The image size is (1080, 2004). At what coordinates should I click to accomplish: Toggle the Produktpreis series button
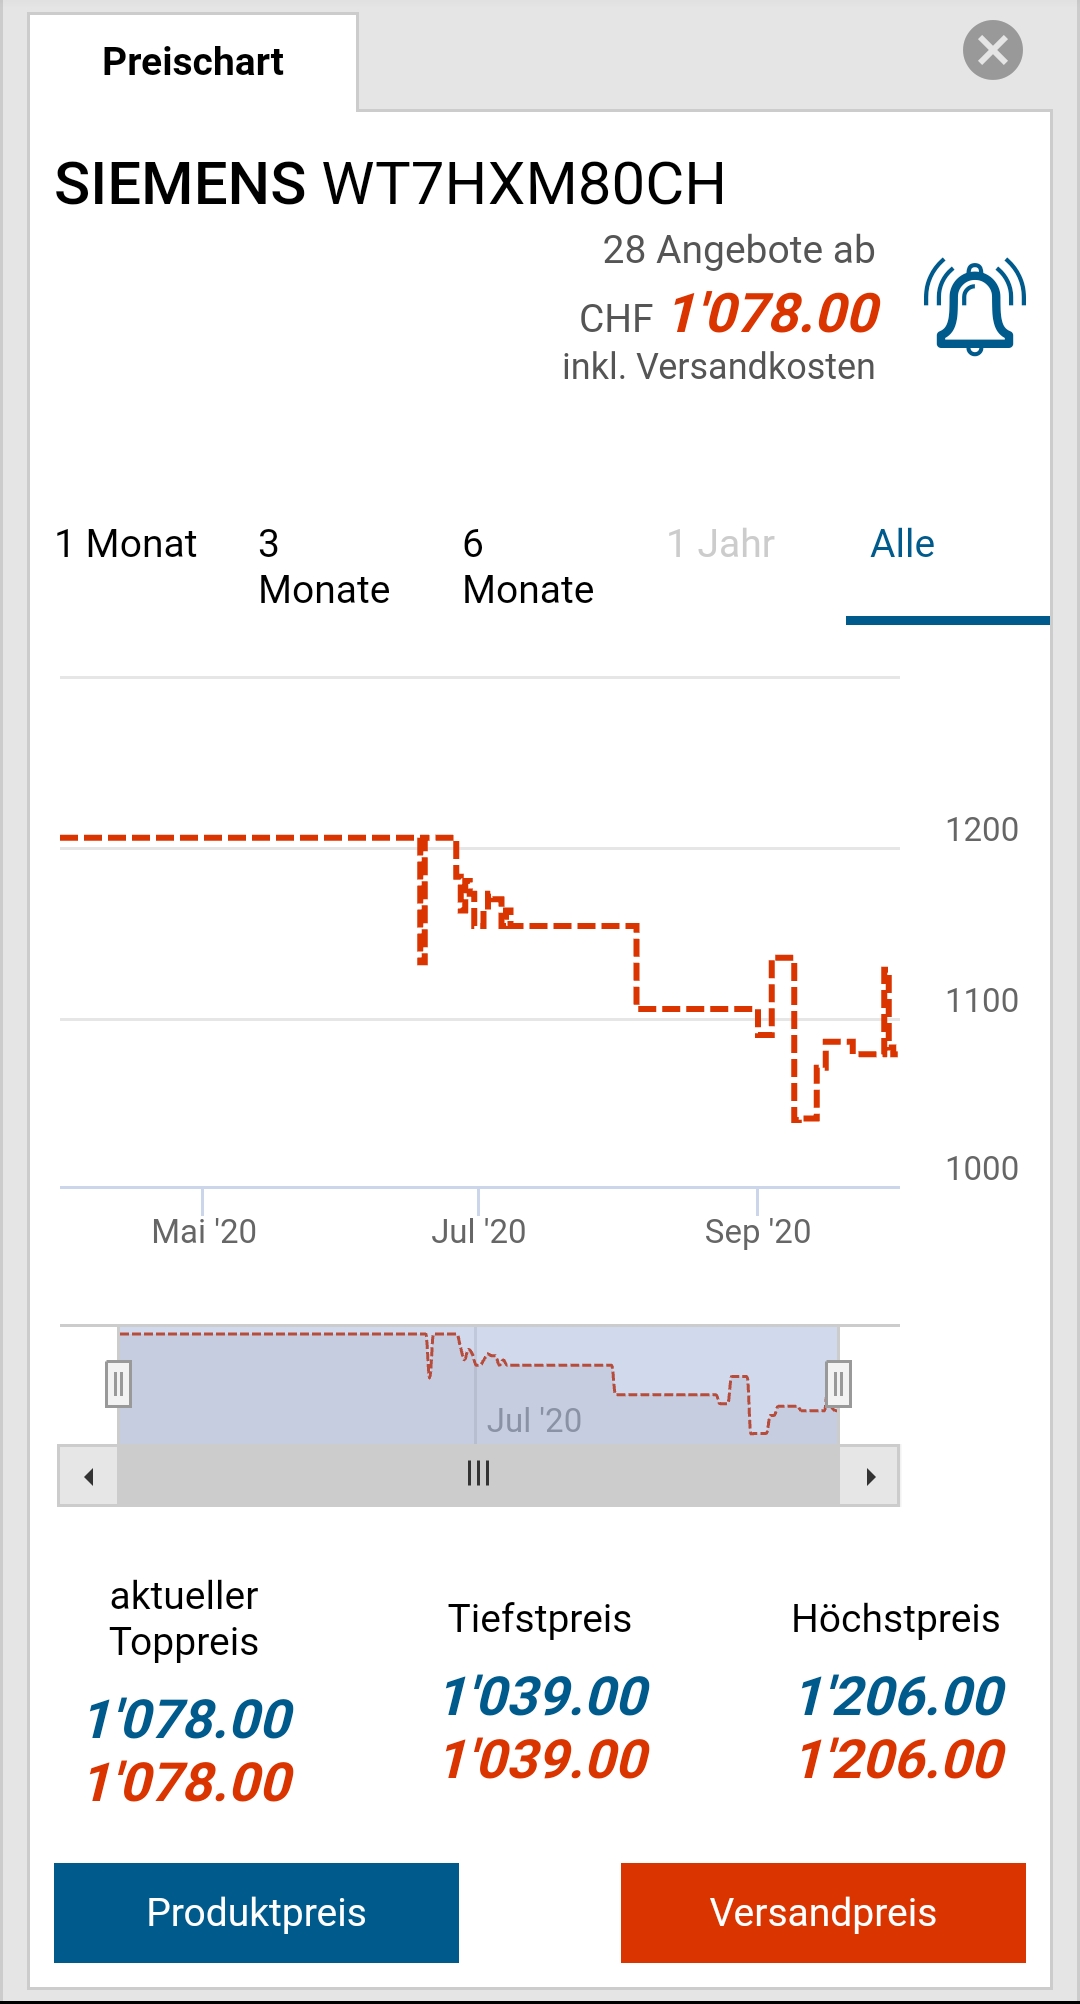[256, 1912]
